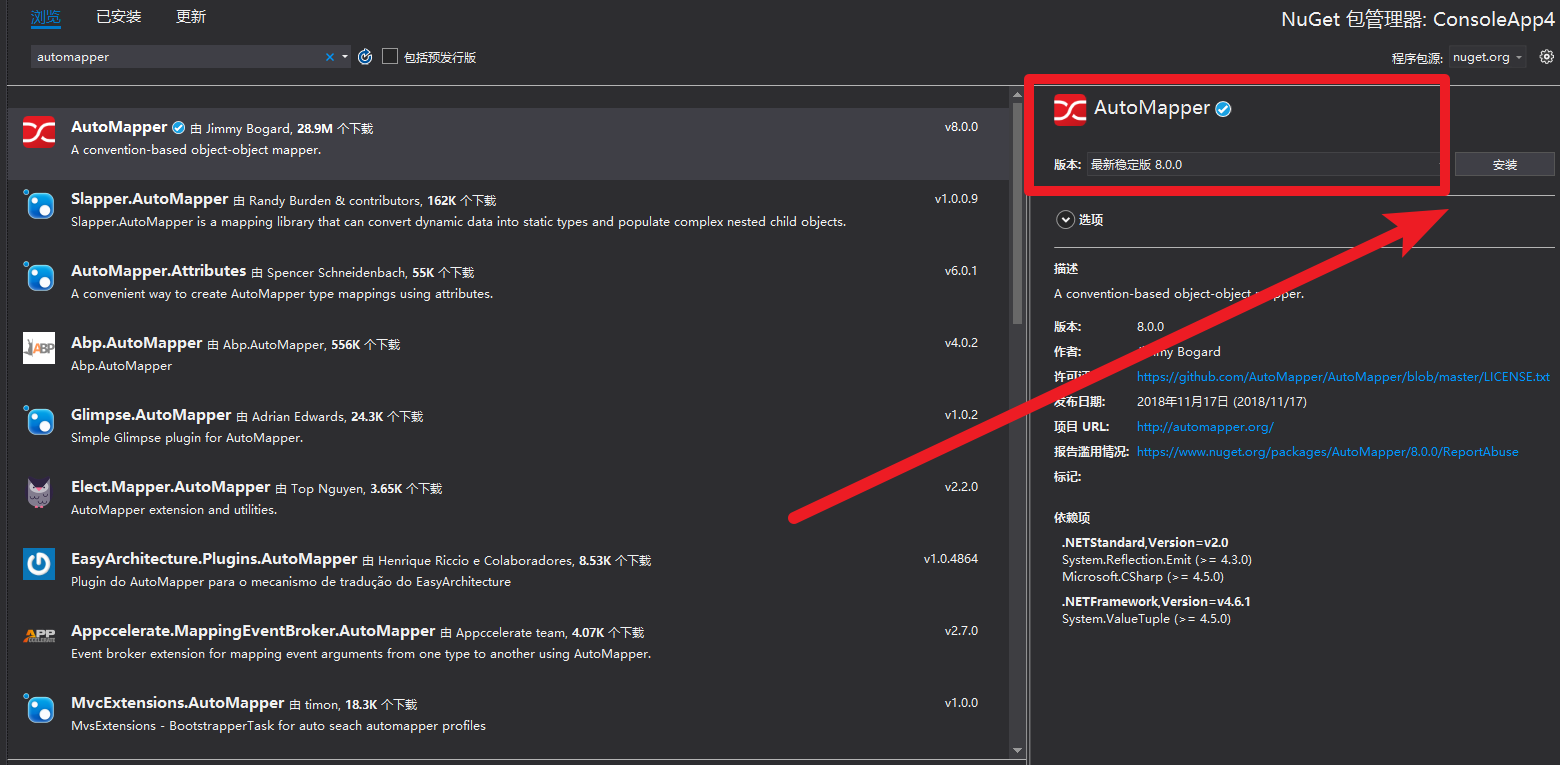The width and height of the screenshot is (1560, 765).
Task: Click the Appccelerate APP logo icon
Action: pyautogui.click(x=39, y=637)
